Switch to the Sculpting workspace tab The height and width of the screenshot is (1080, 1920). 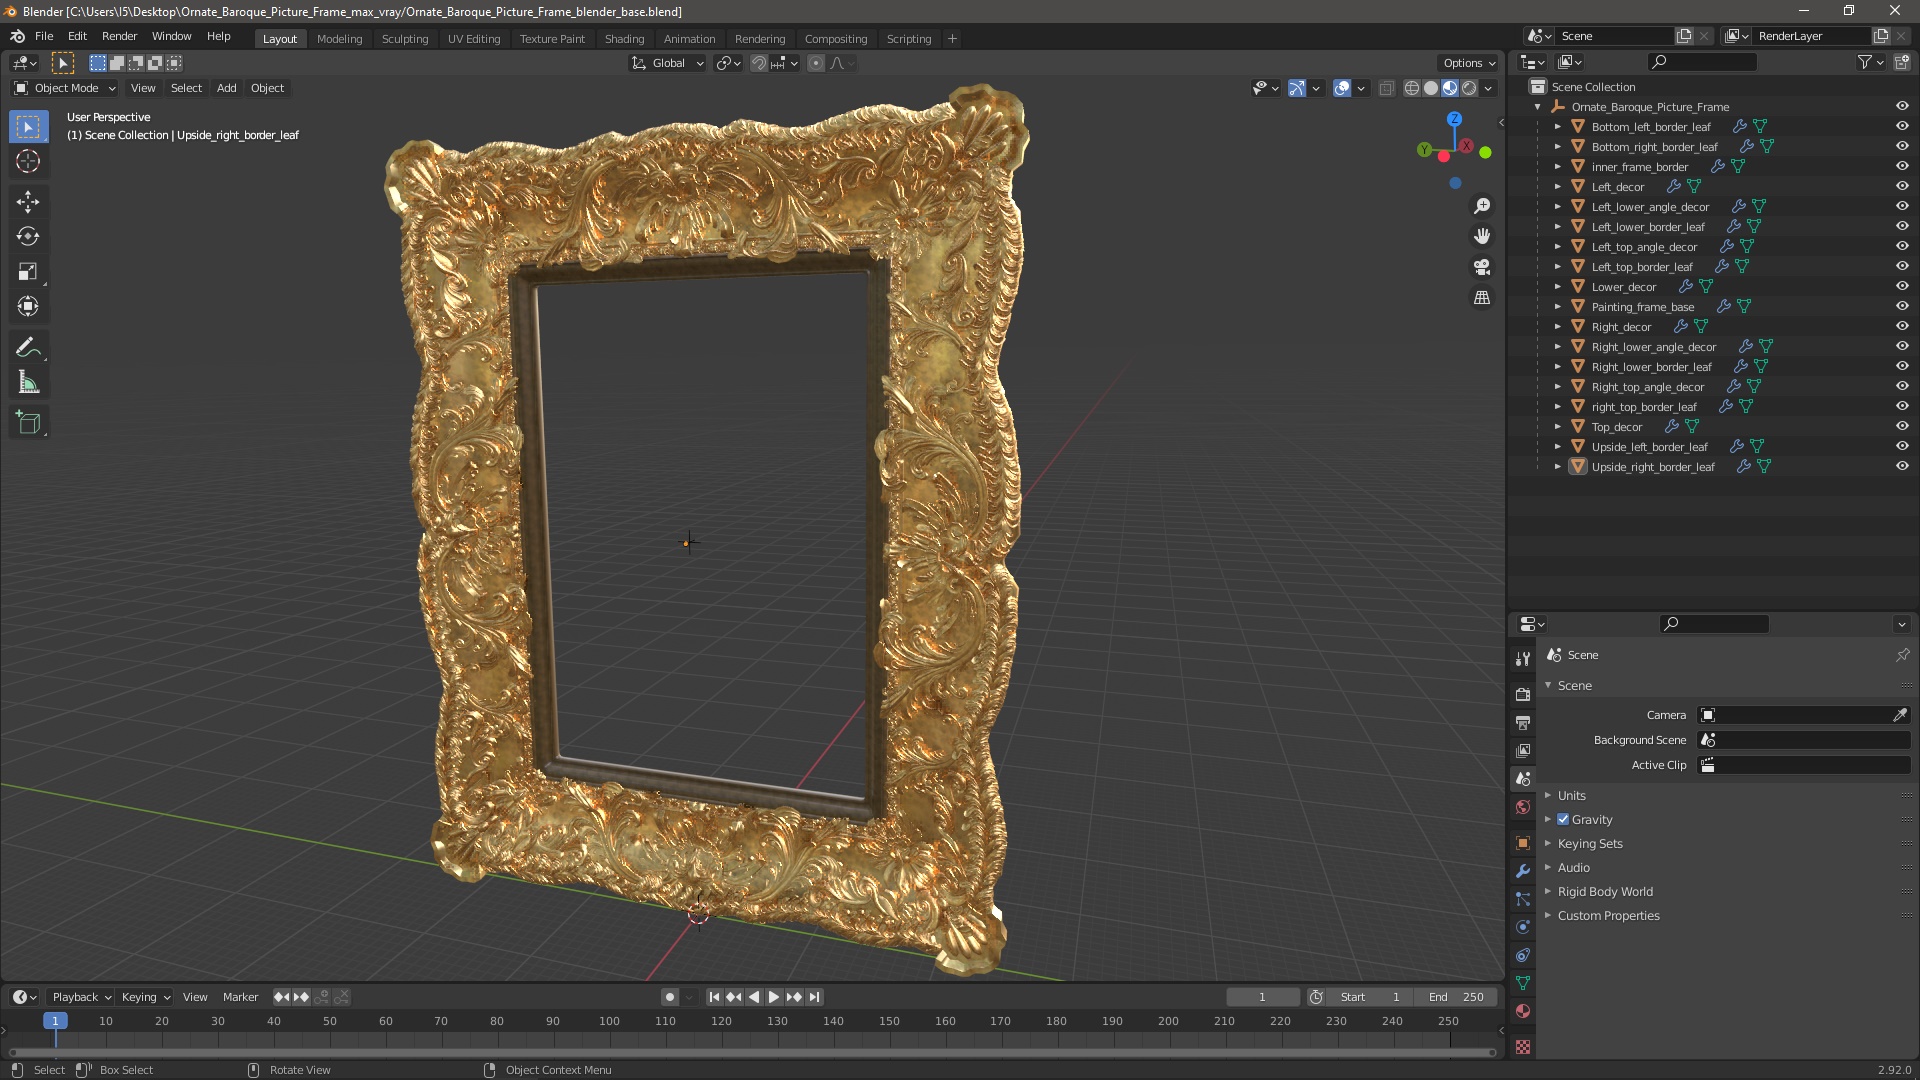tap(404, 38)
